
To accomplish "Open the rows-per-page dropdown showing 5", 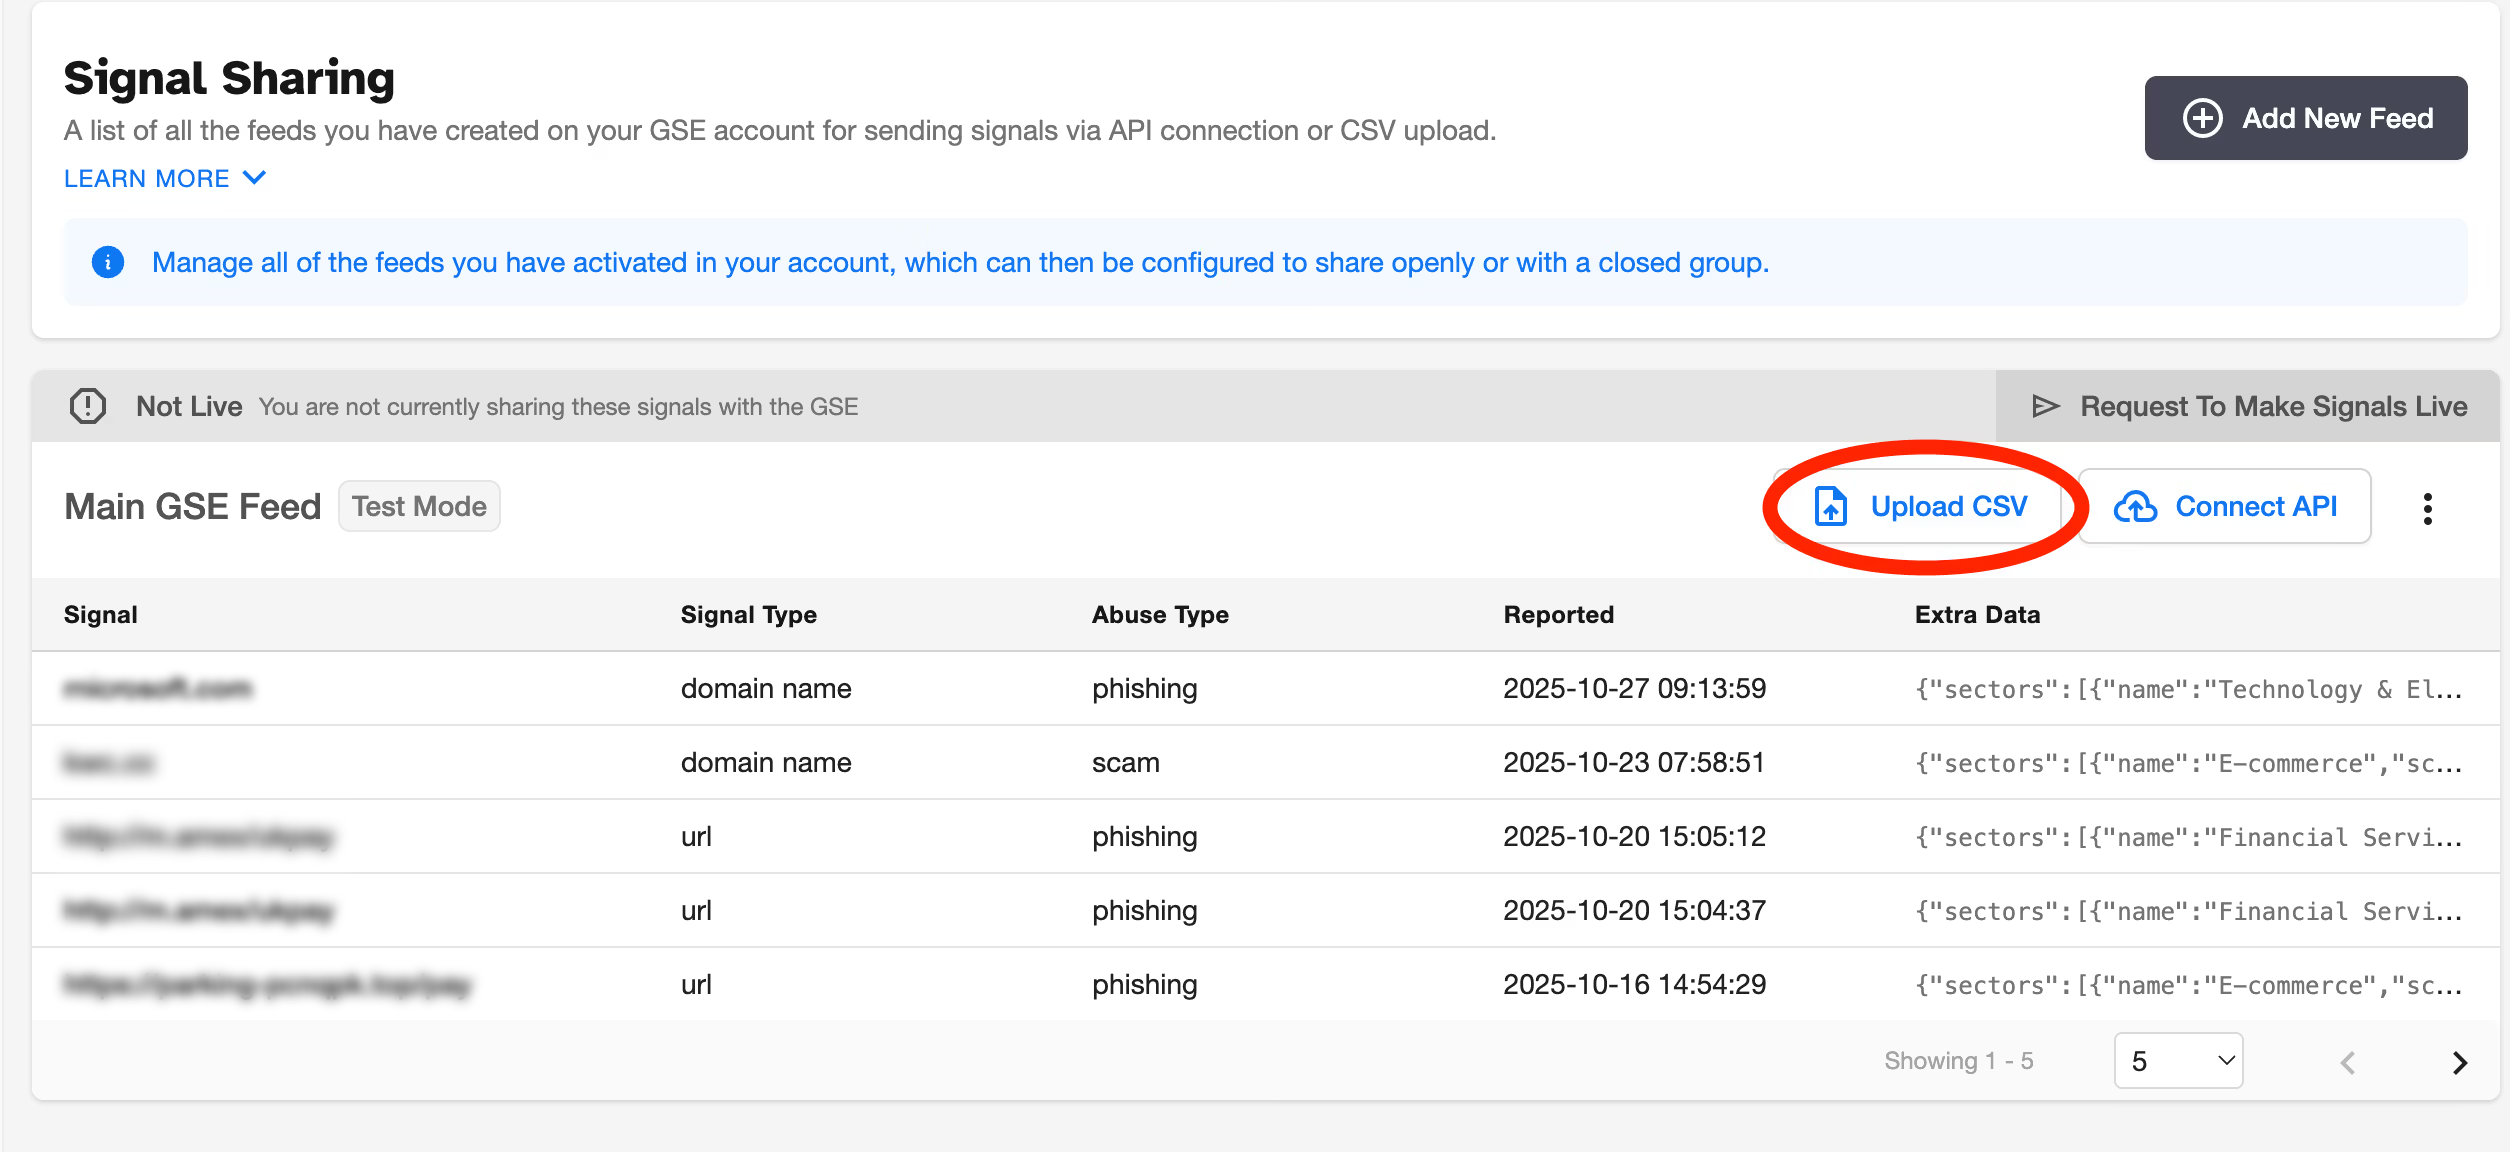I will pos(2178,1061).
